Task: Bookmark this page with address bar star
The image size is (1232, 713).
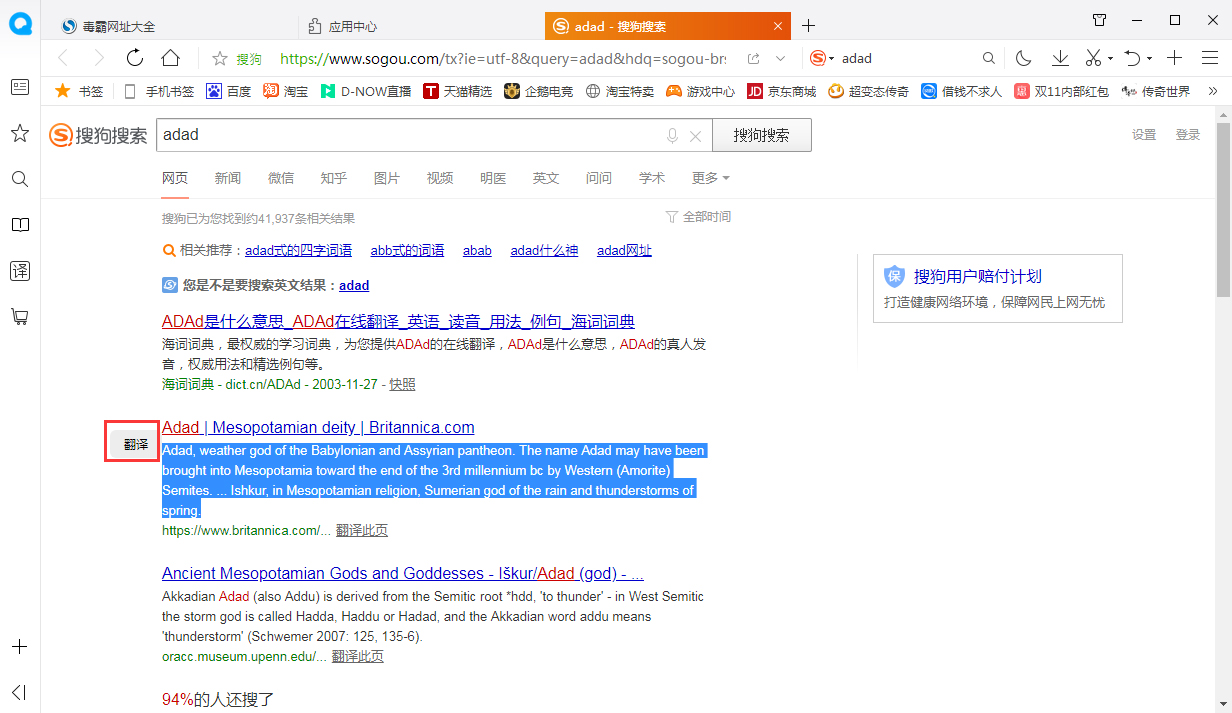Action: [220, 58]
